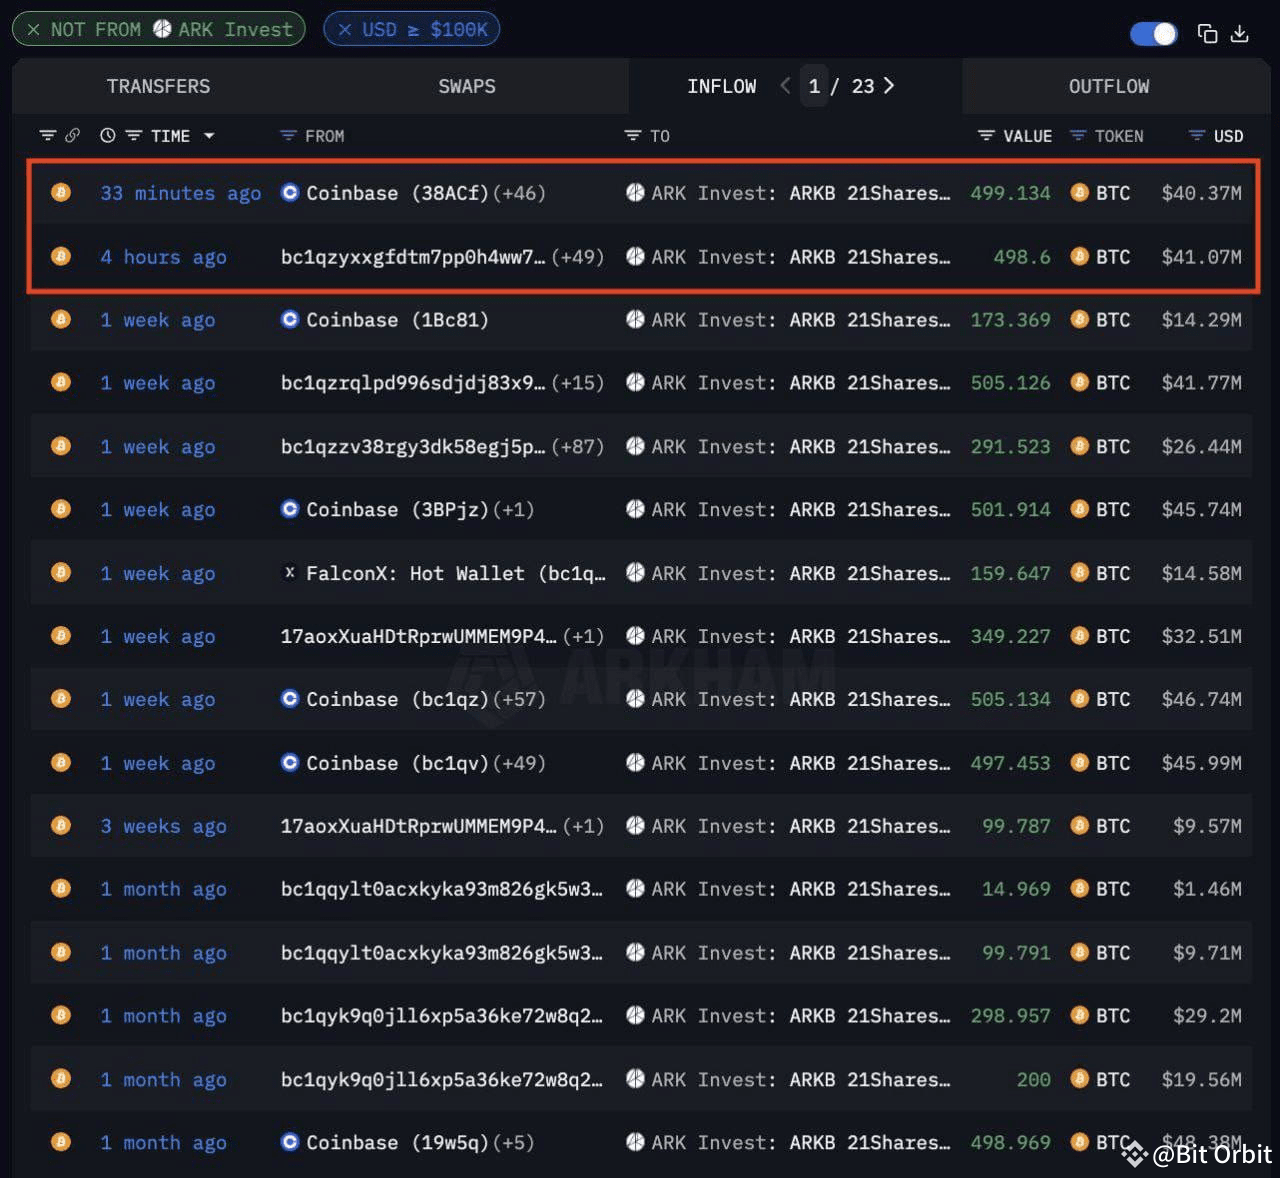Select the OUTFLOW tab
The height and width of the screenshot is (1178, 1280).
click(x=1109, y=86)
